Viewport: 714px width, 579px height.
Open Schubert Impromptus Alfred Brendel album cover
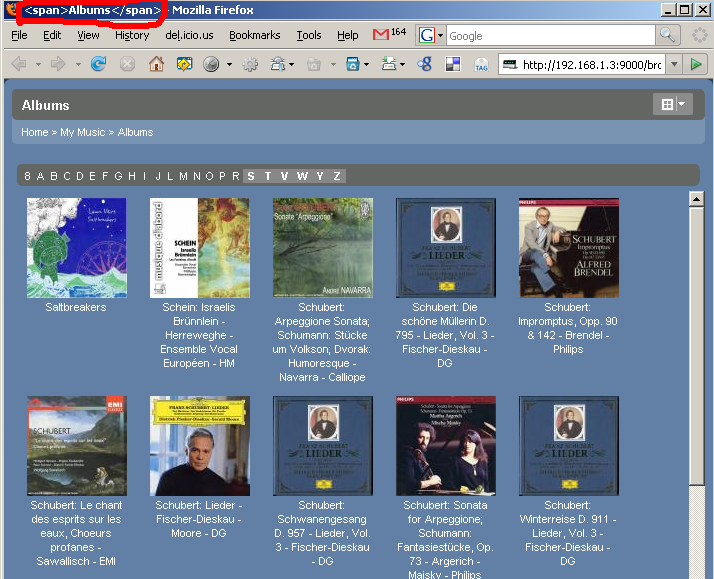click(x=568, y=247)
